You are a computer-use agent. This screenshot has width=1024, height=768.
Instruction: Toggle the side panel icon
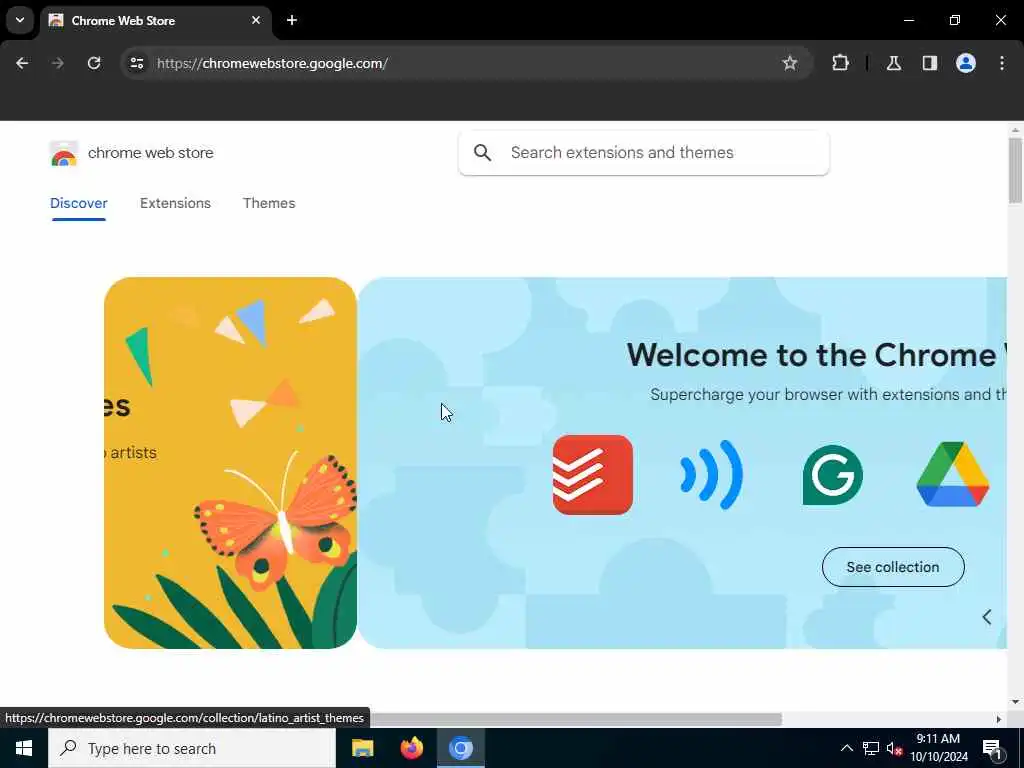pyautogui.click(x=929, y=63)
